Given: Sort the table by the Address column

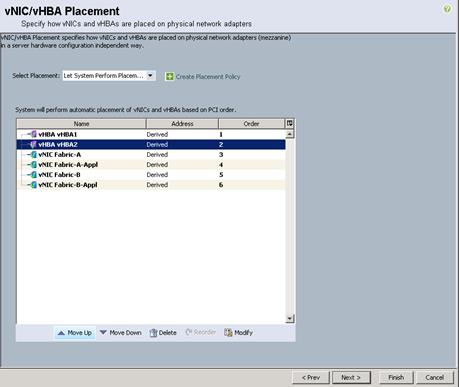Looking at the screenshot, I should tap(182, 124).
